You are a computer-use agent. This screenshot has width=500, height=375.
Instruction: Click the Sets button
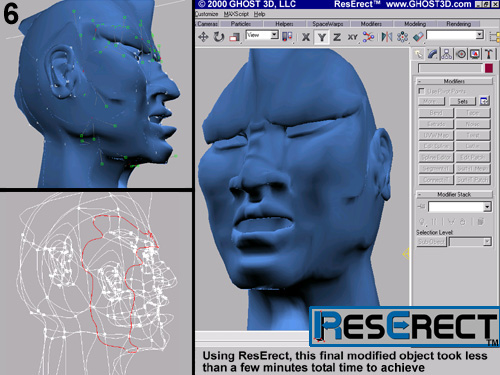coord(462,101)
